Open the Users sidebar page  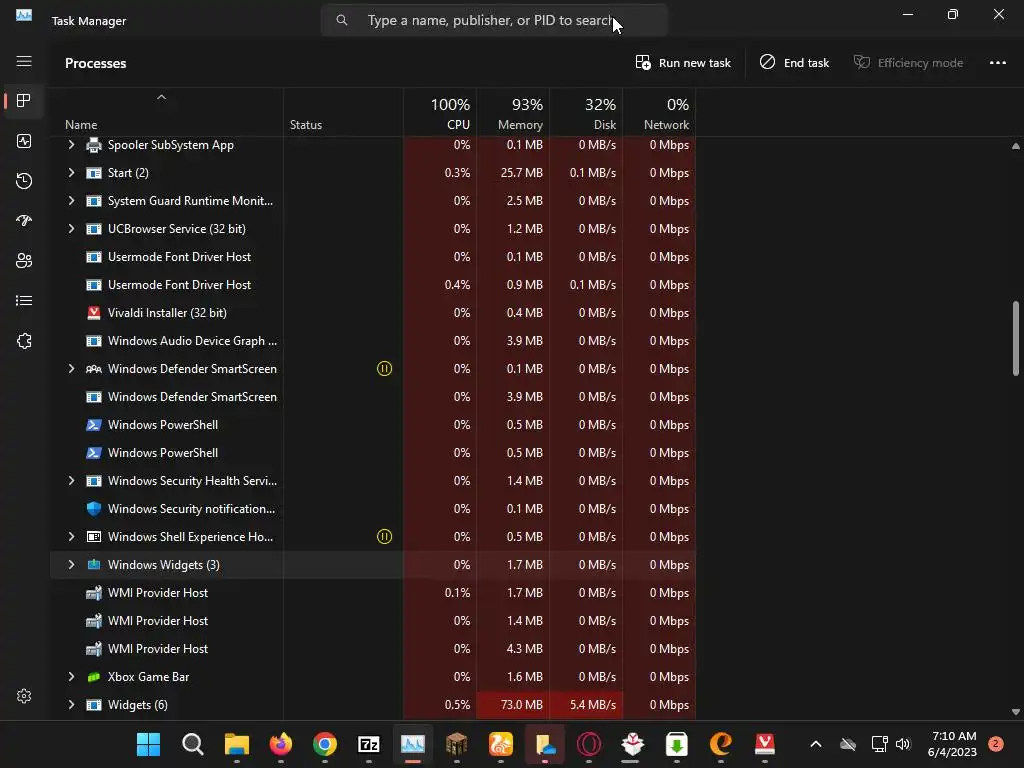(24, 261)
